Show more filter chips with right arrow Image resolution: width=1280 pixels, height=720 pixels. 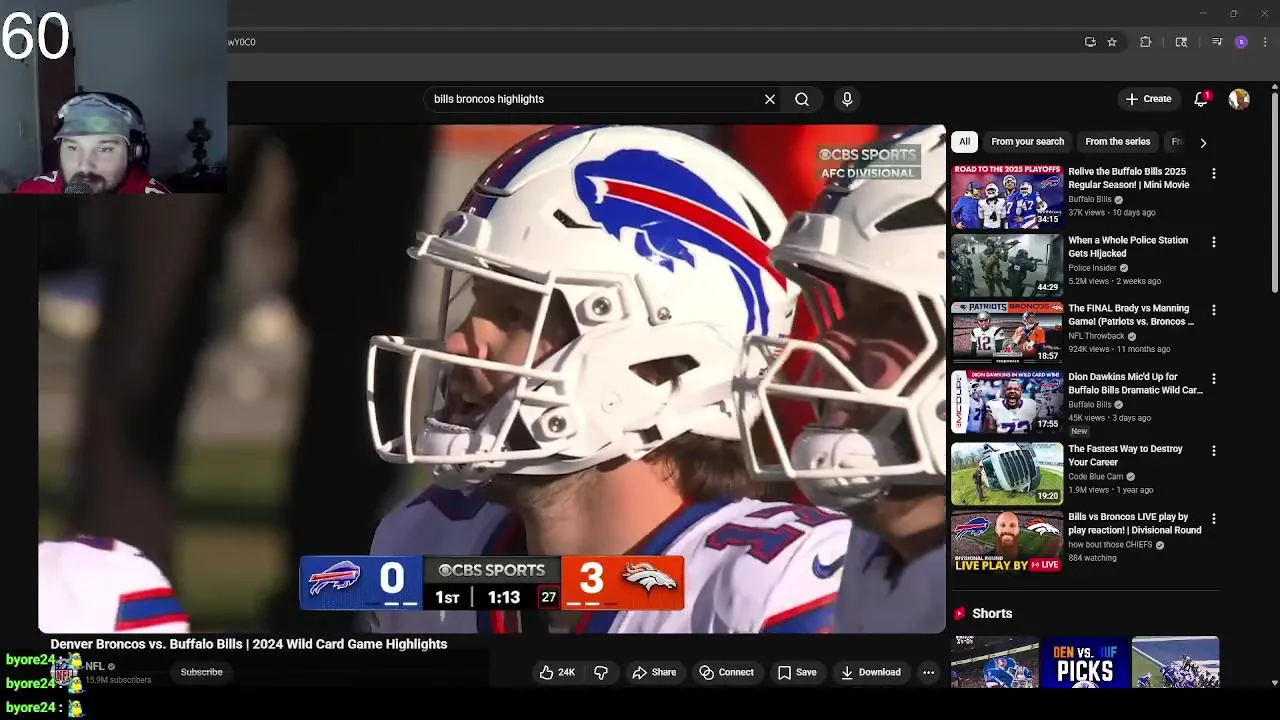pos(1203,142)
